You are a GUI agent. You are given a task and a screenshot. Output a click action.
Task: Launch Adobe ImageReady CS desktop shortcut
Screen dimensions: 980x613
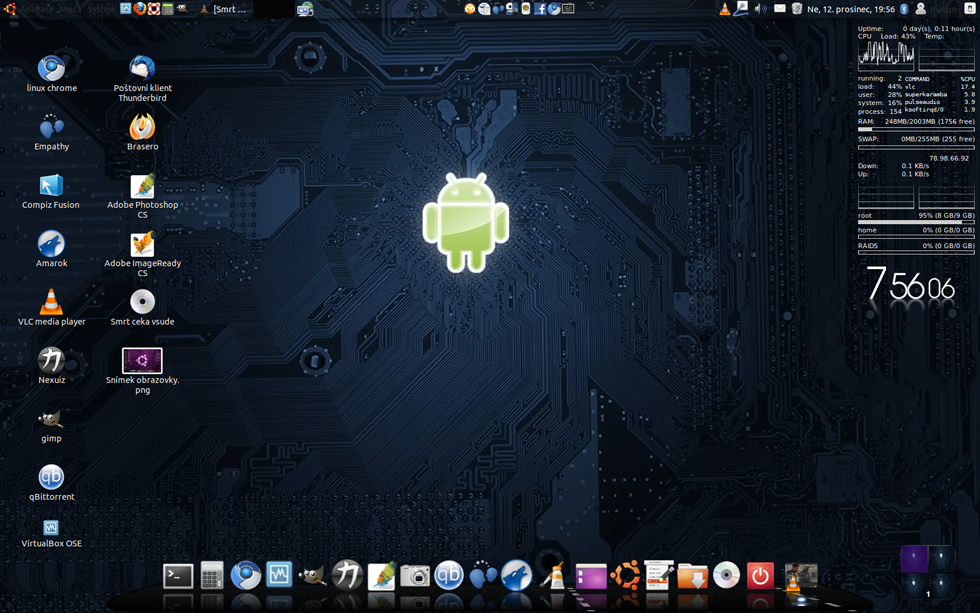click(142, 254)
